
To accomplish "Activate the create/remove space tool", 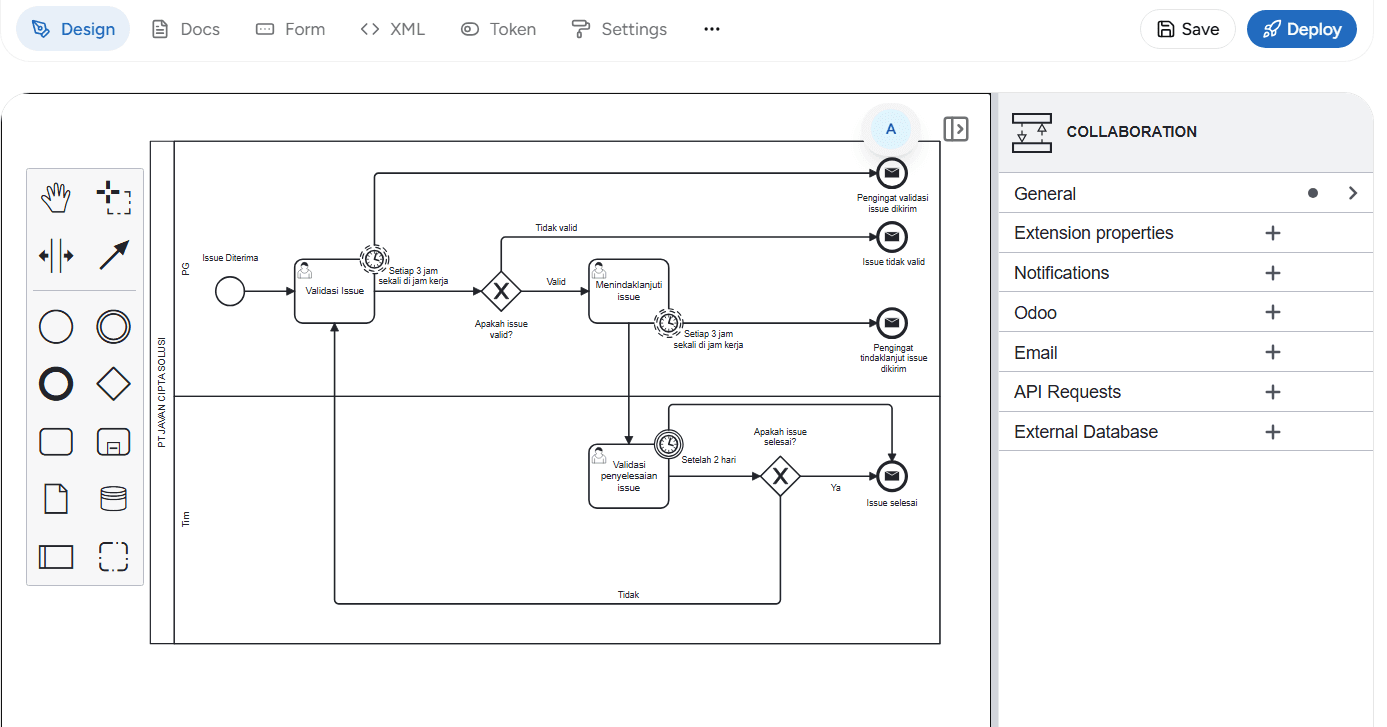I will pyautogui.click(x=56, y=255).
